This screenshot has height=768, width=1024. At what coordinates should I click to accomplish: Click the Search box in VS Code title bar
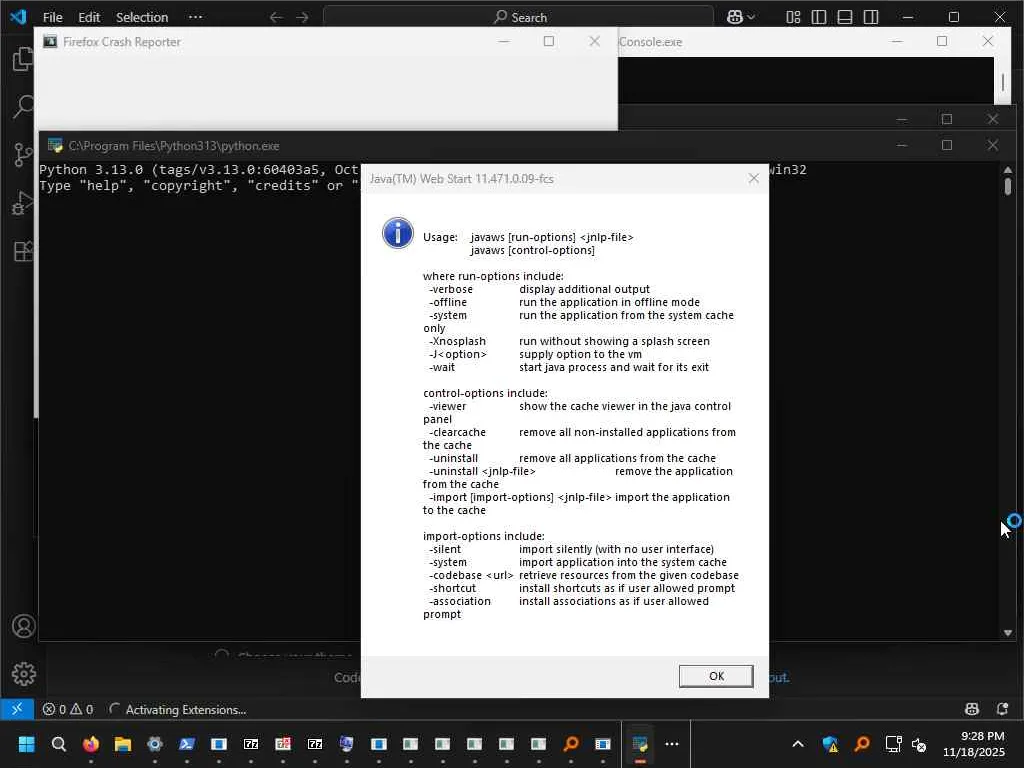click(519, 17)
